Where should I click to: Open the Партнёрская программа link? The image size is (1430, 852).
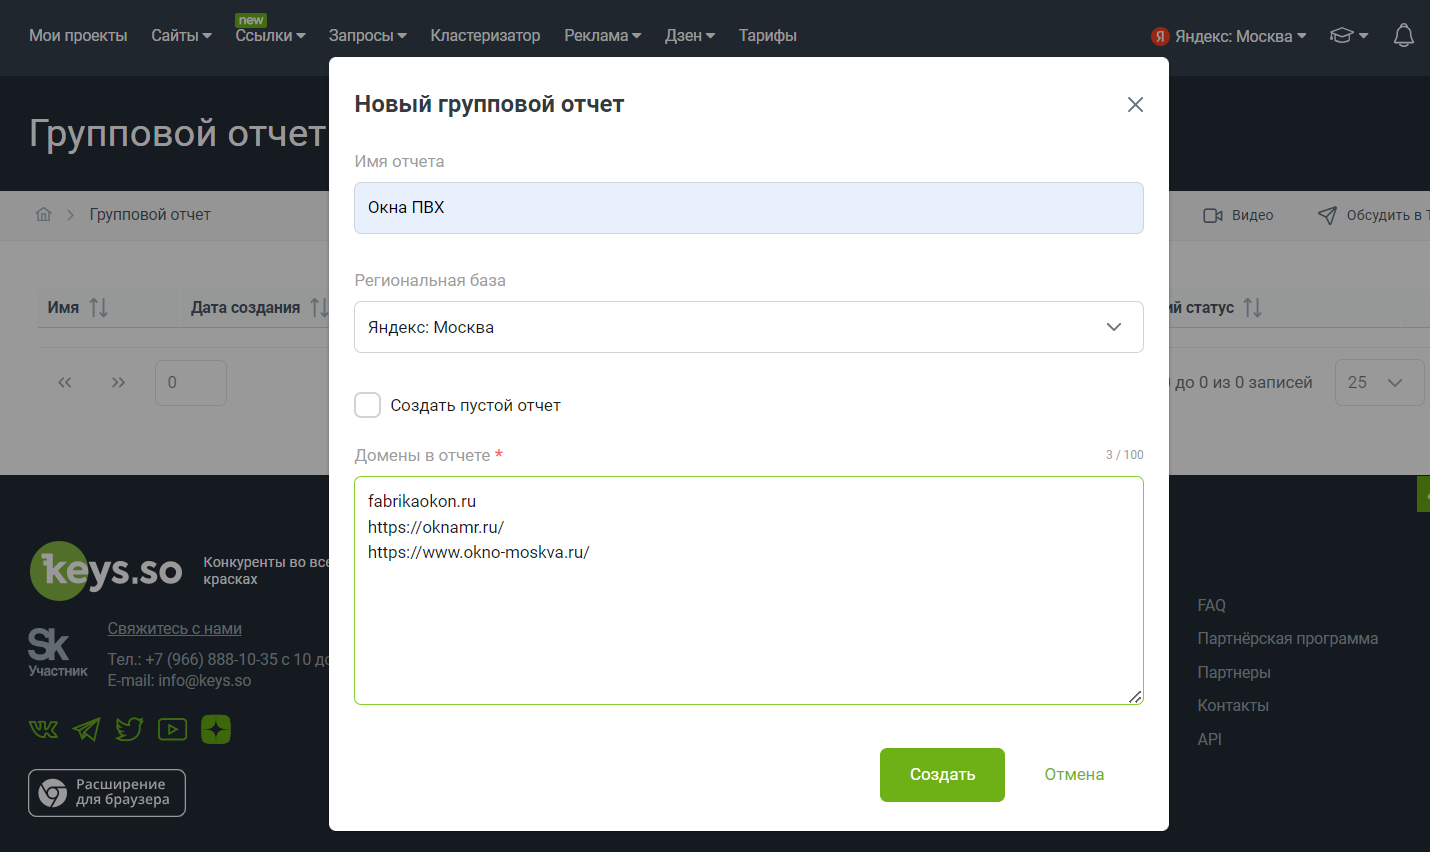(1288, 639)
